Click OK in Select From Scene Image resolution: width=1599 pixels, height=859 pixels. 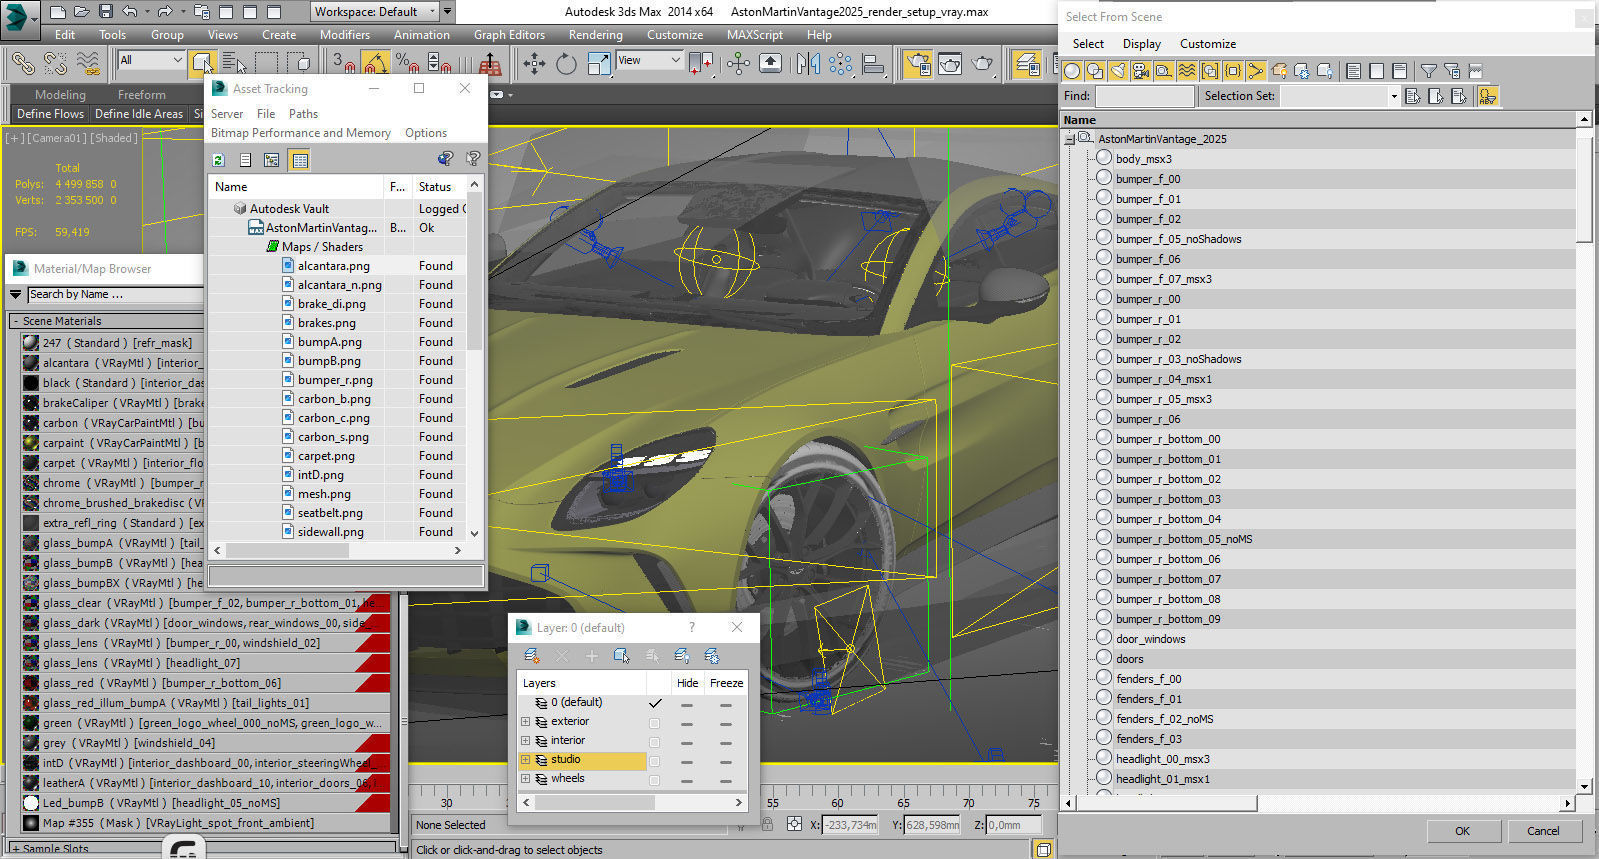1462,831
